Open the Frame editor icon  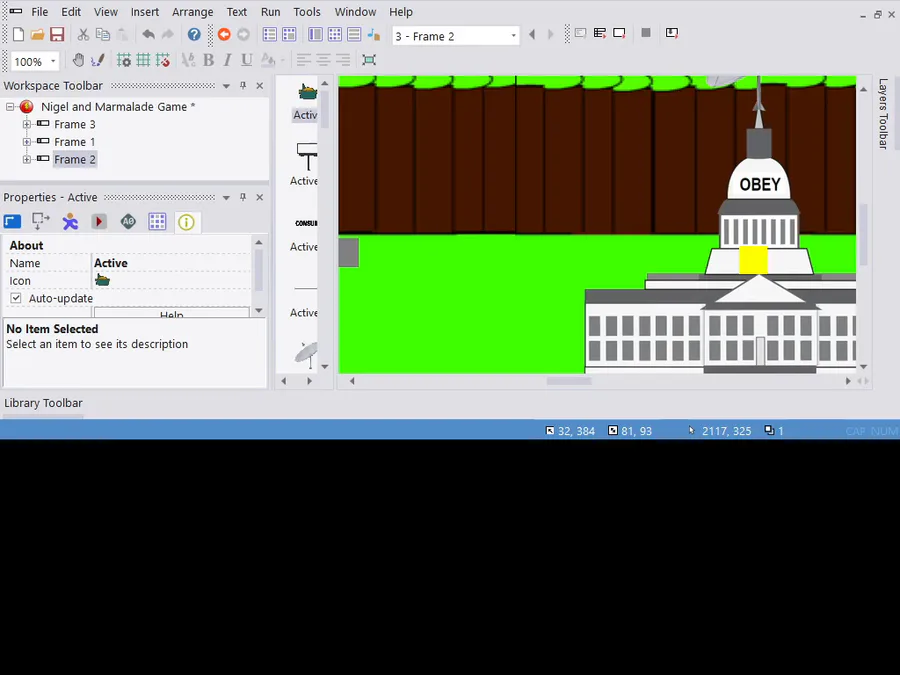[x=289, y=34]
